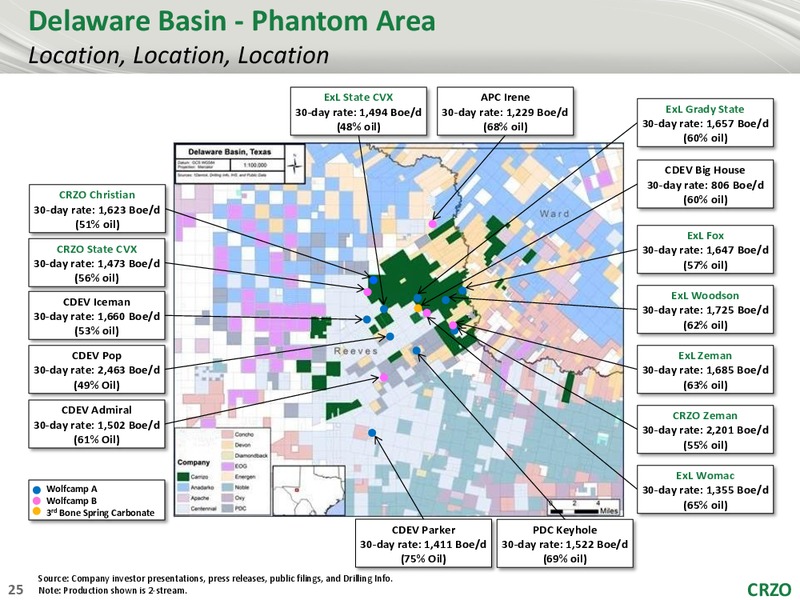Click the Apache legend swatch
The image size is (800, 600).
pos(183,498)
